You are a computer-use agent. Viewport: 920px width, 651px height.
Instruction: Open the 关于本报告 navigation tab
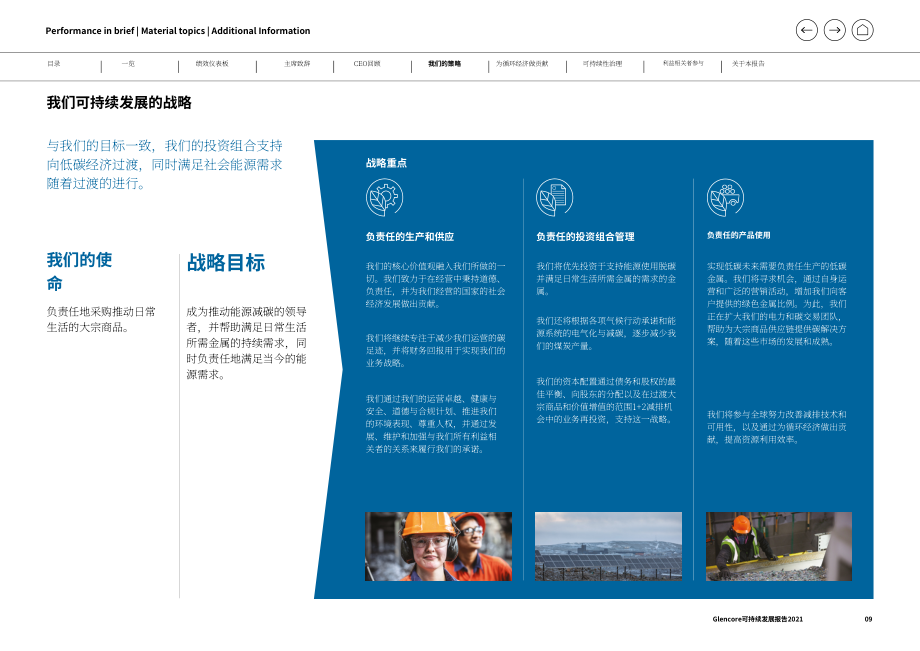[x=748, y=64]
